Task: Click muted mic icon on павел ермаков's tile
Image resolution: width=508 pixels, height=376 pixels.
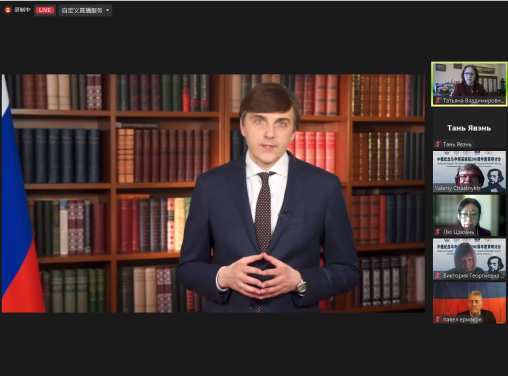Action: [x=438, y=319]
